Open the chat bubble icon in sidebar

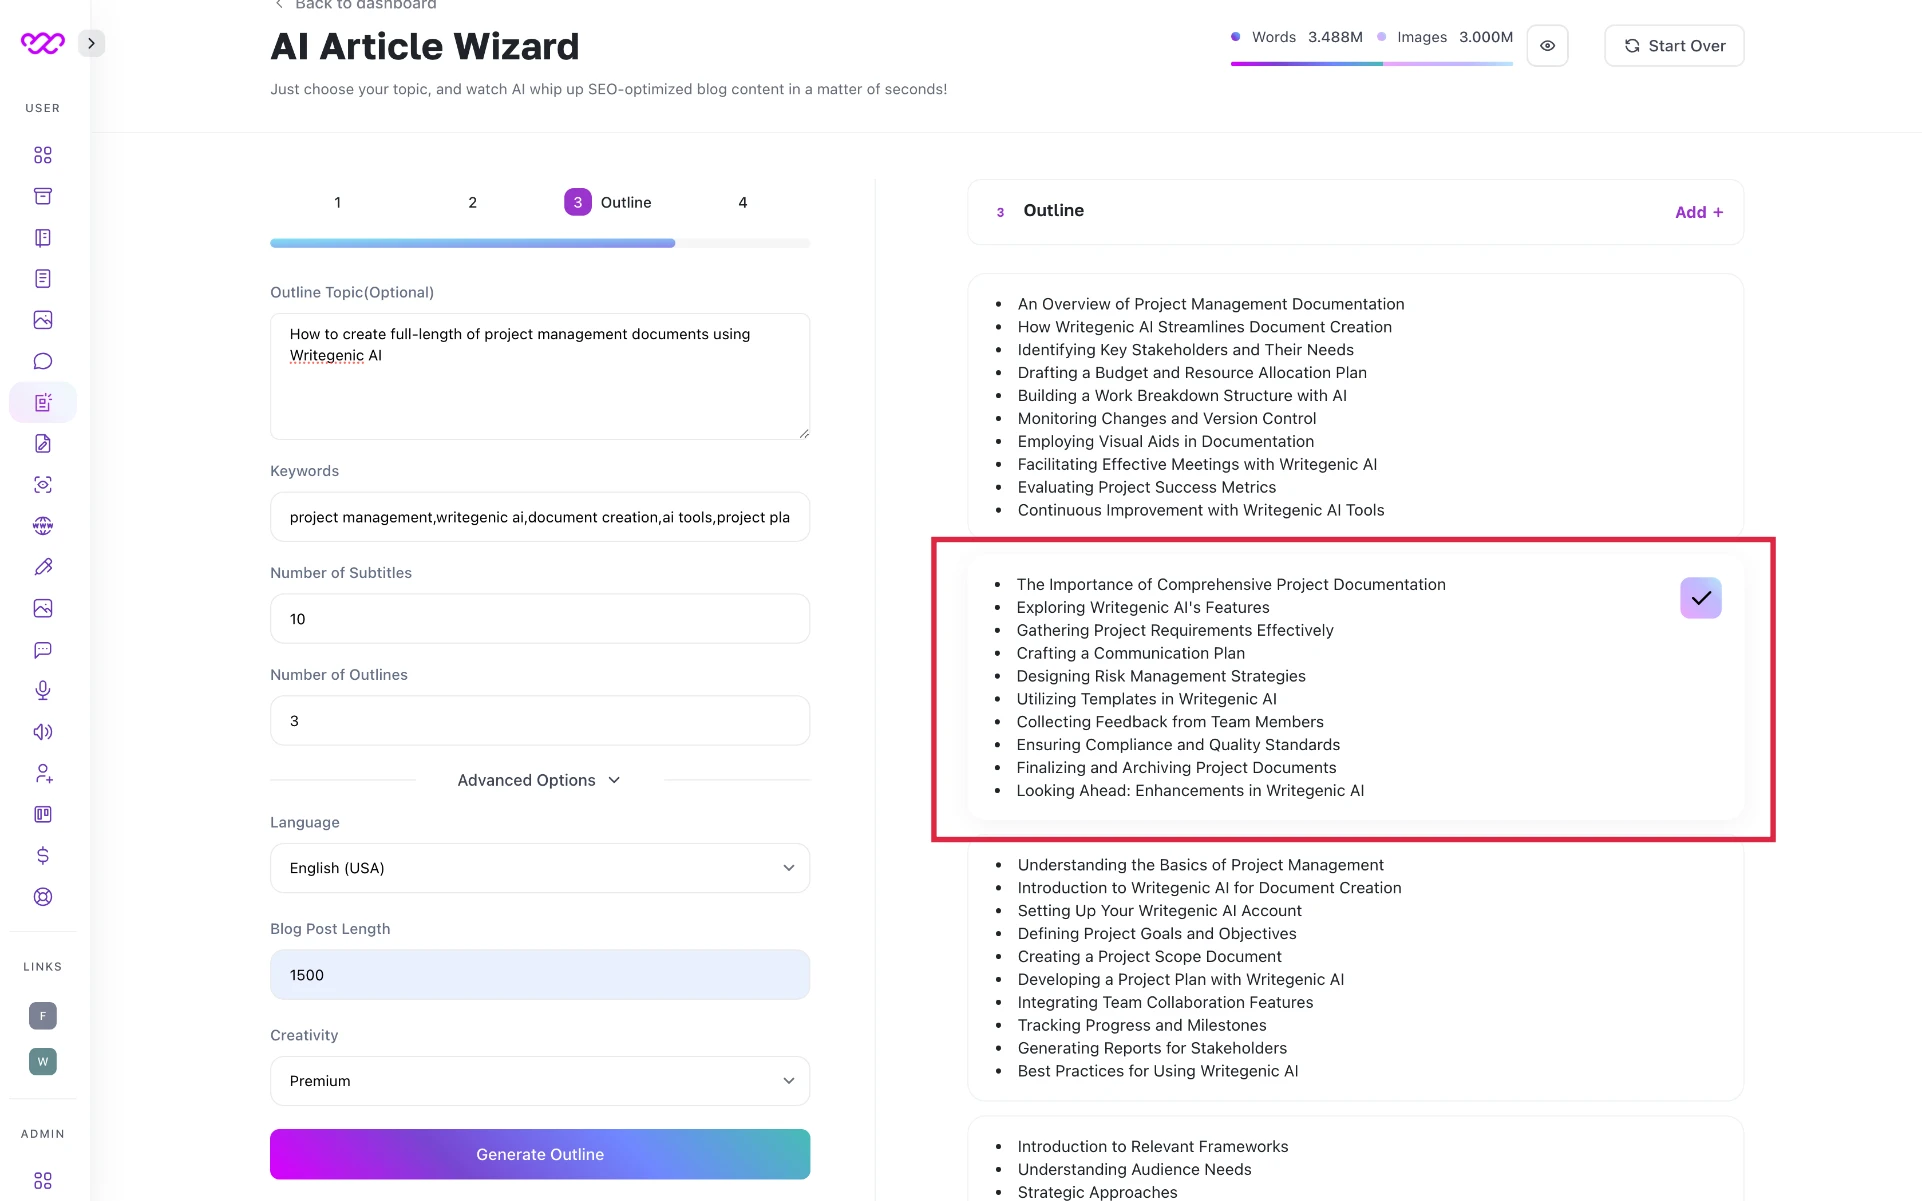pyautogui.click(x=43, y=361)
